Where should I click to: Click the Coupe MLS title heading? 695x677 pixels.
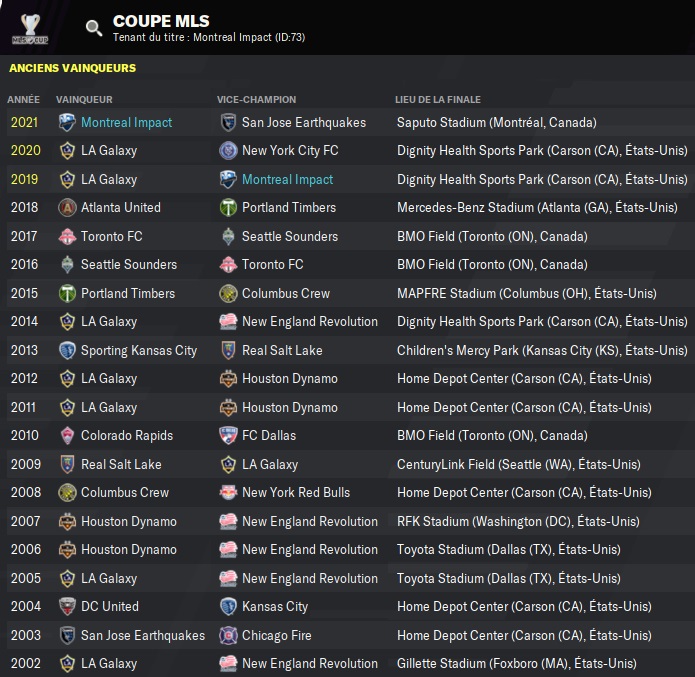click(x=161, y=21)
